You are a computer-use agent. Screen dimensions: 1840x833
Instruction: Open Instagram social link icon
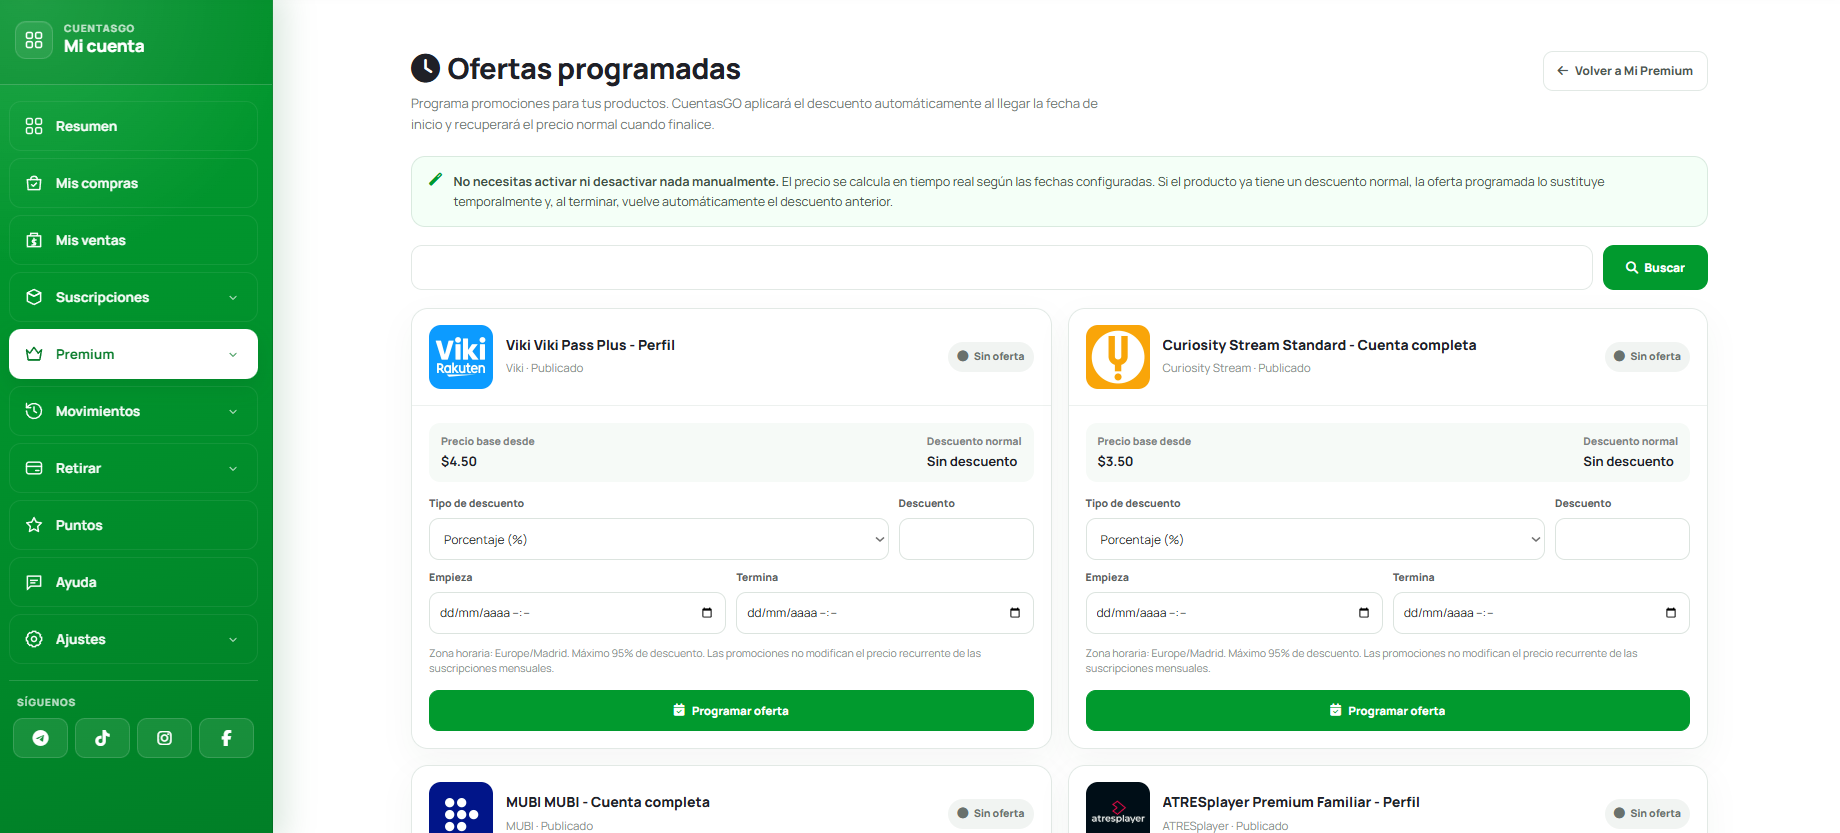(165, 738)
